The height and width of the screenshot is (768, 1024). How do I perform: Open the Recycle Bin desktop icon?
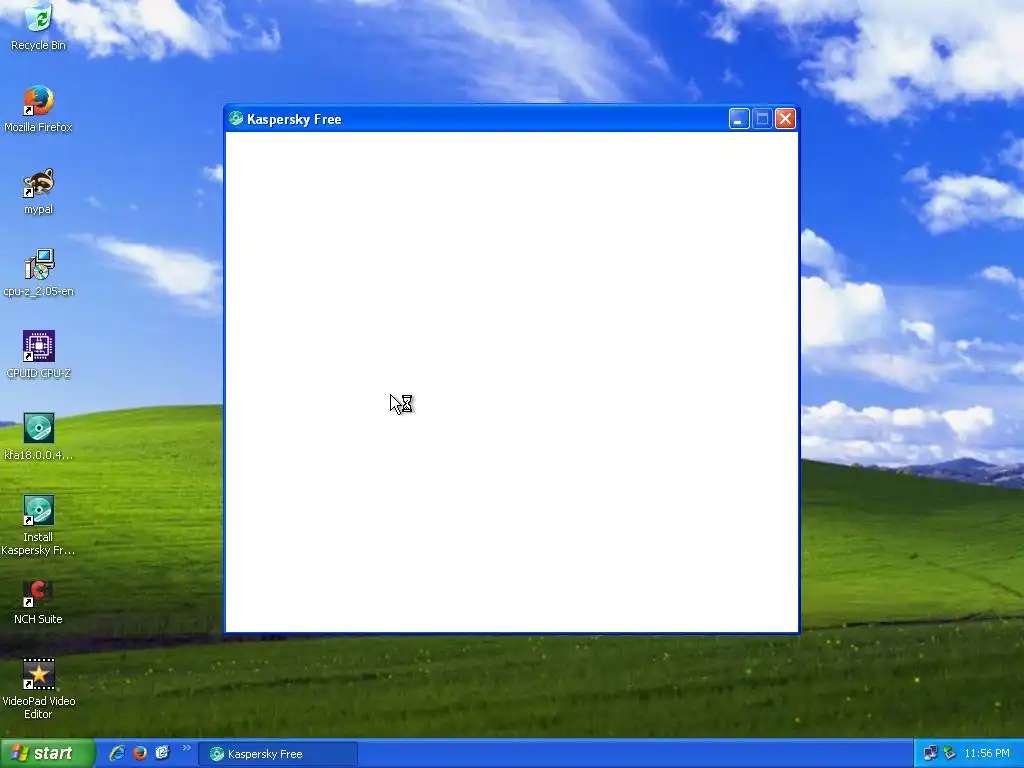coord(39,20)
